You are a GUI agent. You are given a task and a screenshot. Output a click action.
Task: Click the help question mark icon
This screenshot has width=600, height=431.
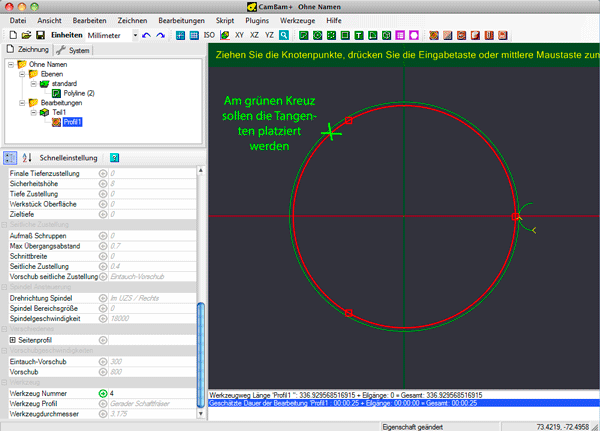coord(114,157)
